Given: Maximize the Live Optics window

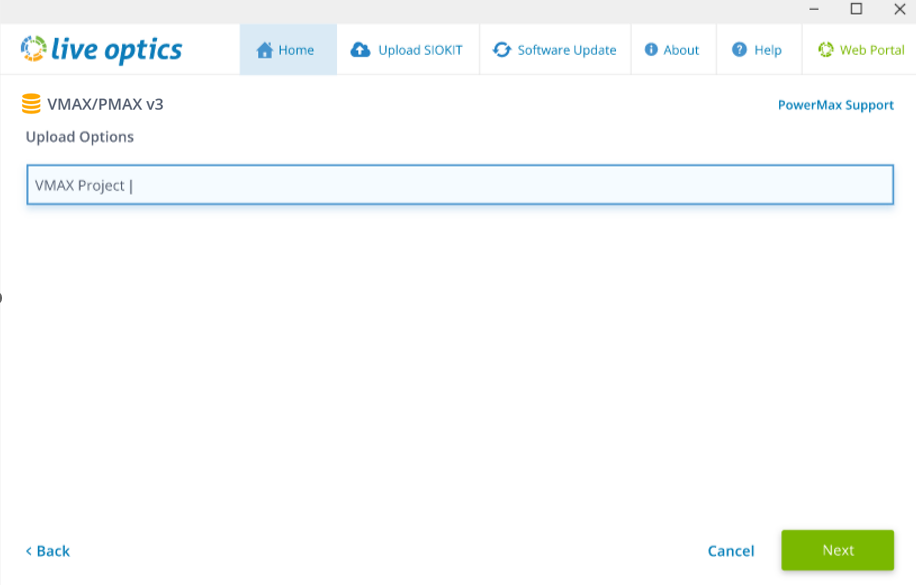Looking at the screenshot, I should click(x=856, y=9).
